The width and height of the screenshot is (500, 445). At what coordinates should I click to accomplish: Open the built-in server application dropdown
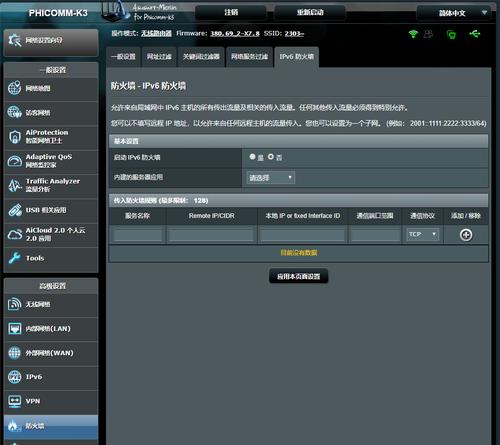tap(270, 178)
